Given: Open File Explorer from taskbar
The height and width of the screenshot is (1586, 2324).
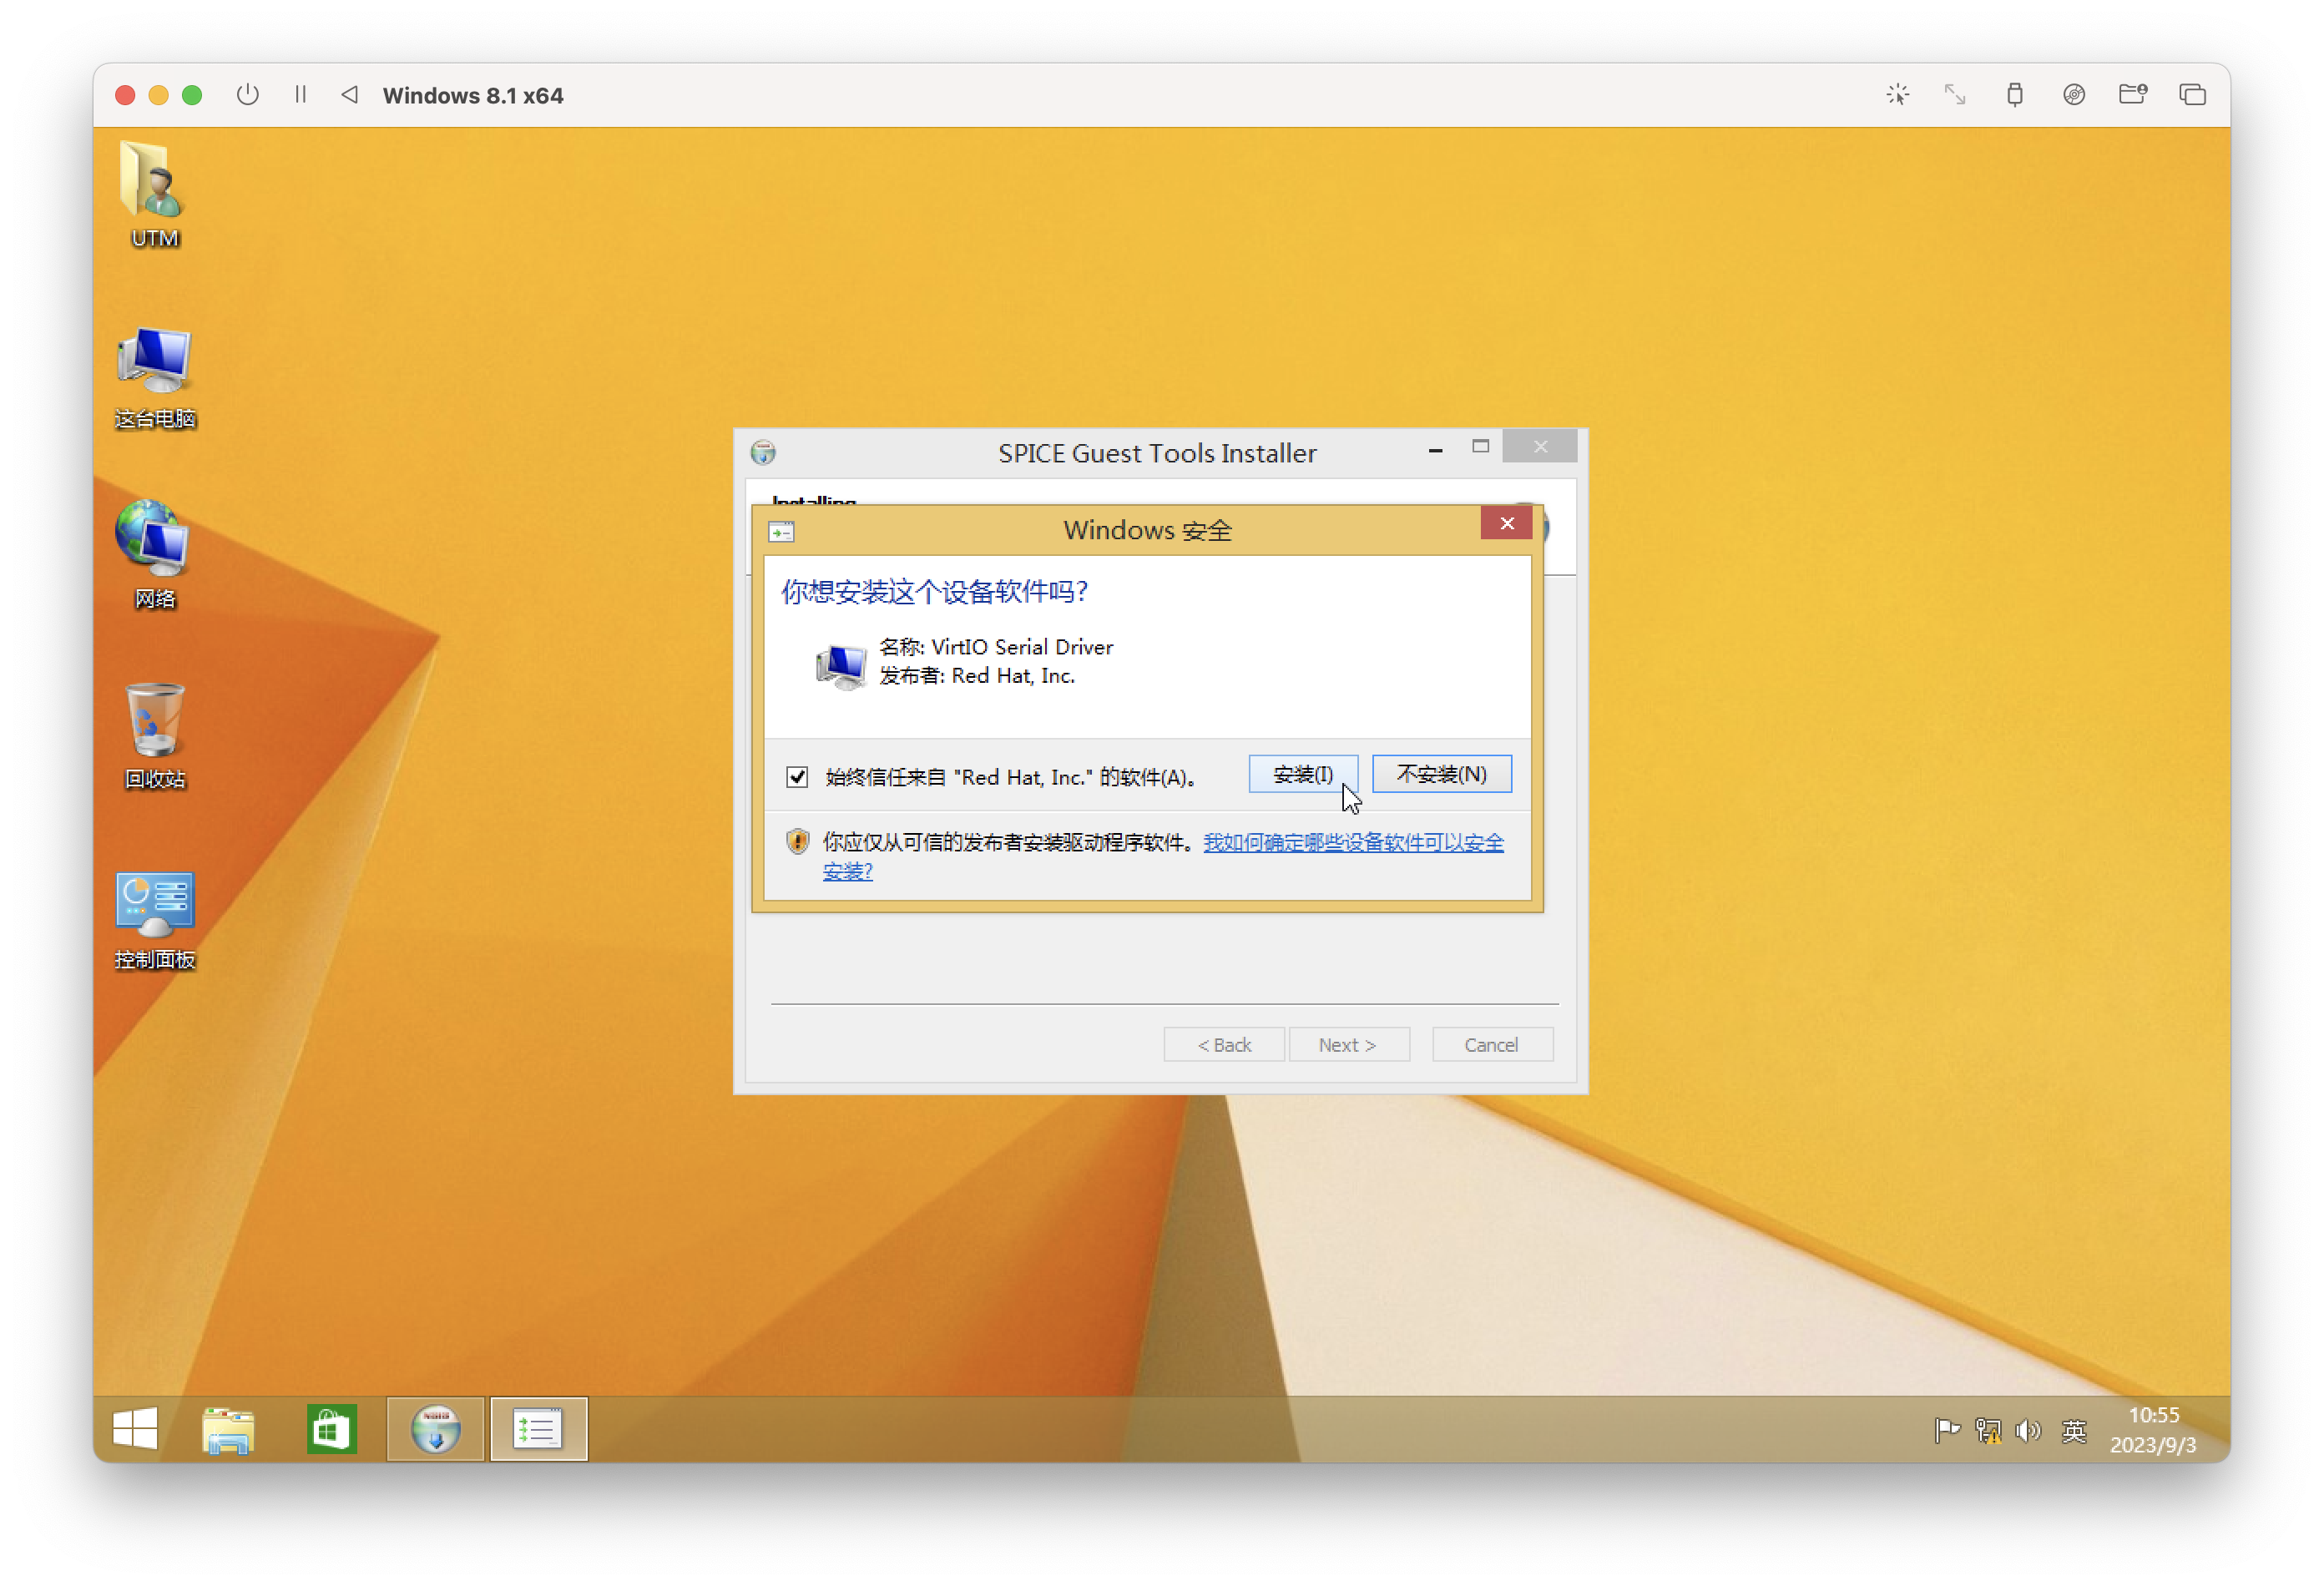Looking at the screenshot, I should click(228, 1428).
